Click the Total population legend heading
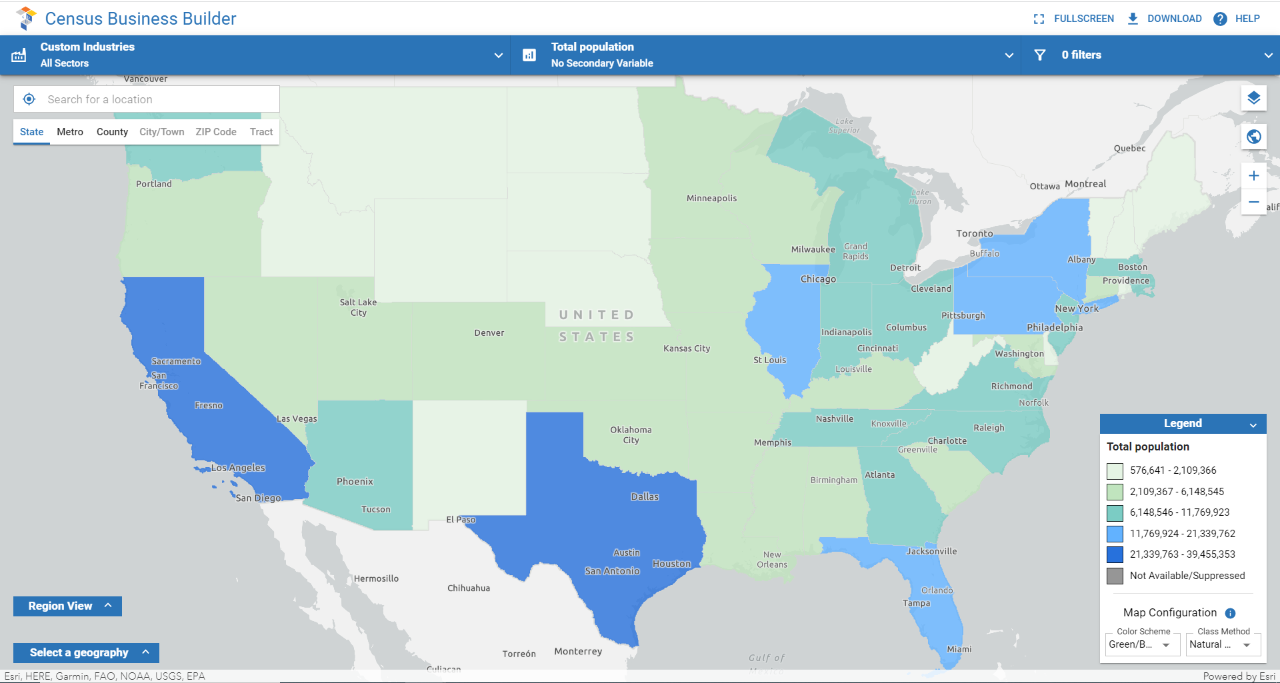The width and height of the screenshot is (1280, 683). coord(1148,447)
